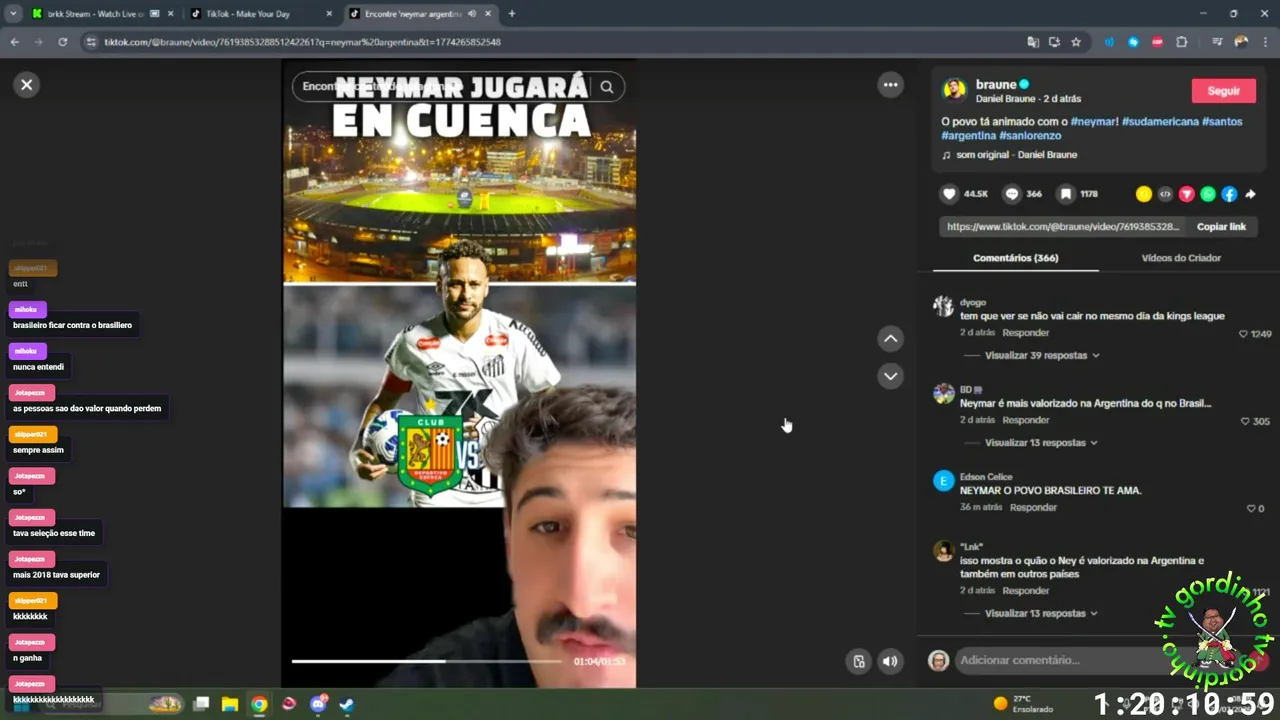
Task: Click install app icon in address bar
Action: [x=1054, y=42]
